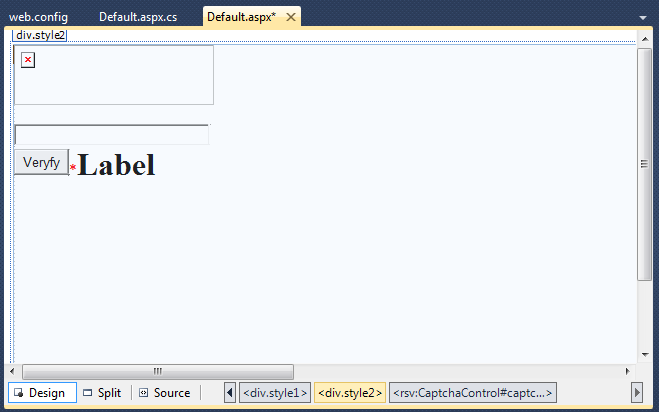Switch to Source view
Image resolution: width=659 pixels, height=412 pixels.
(165, 393)
